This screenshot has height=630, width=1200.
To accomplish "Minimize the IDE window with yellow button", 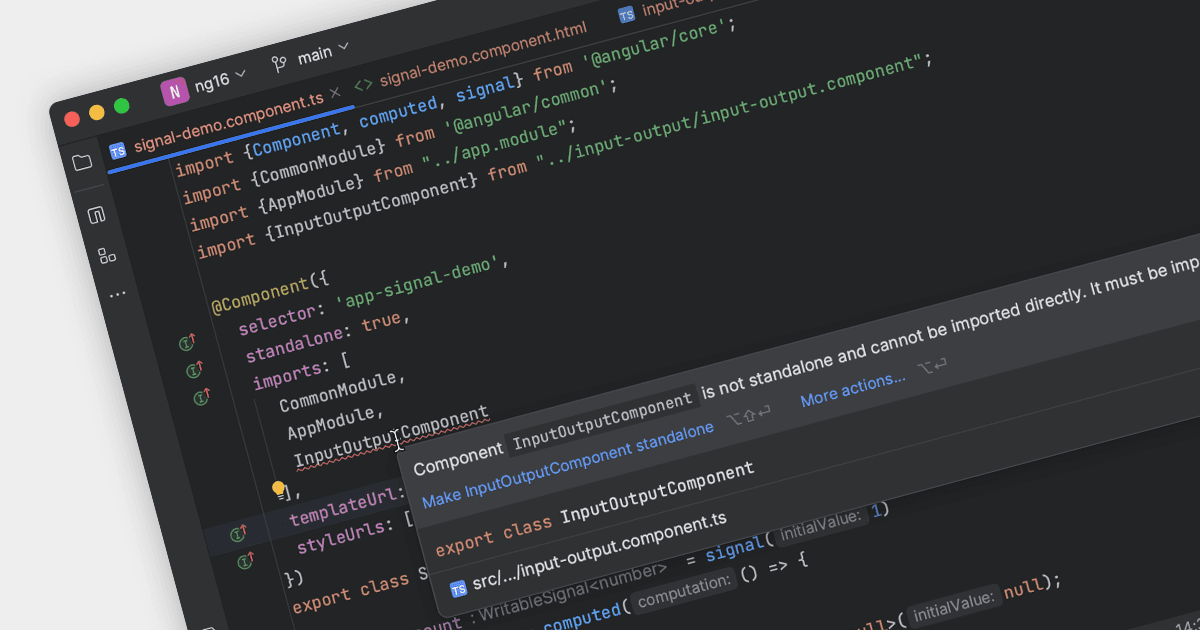I will click(x=97, y=112).
